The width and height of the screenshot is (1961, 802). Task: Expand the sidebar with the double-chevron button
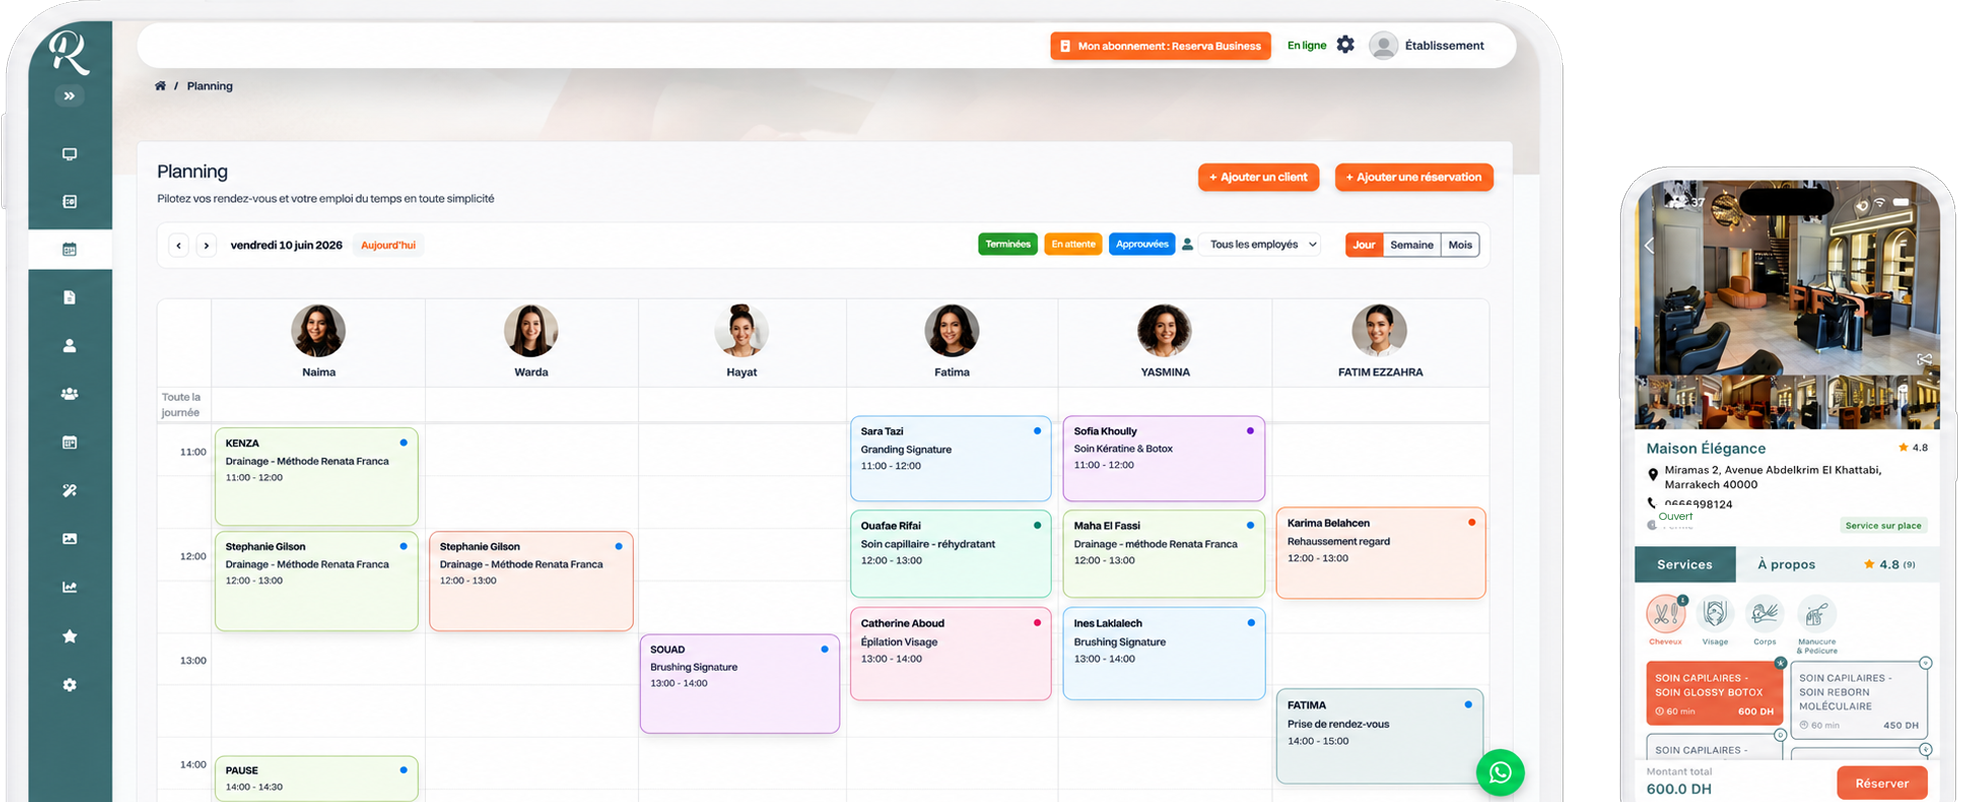coord(69,96)
